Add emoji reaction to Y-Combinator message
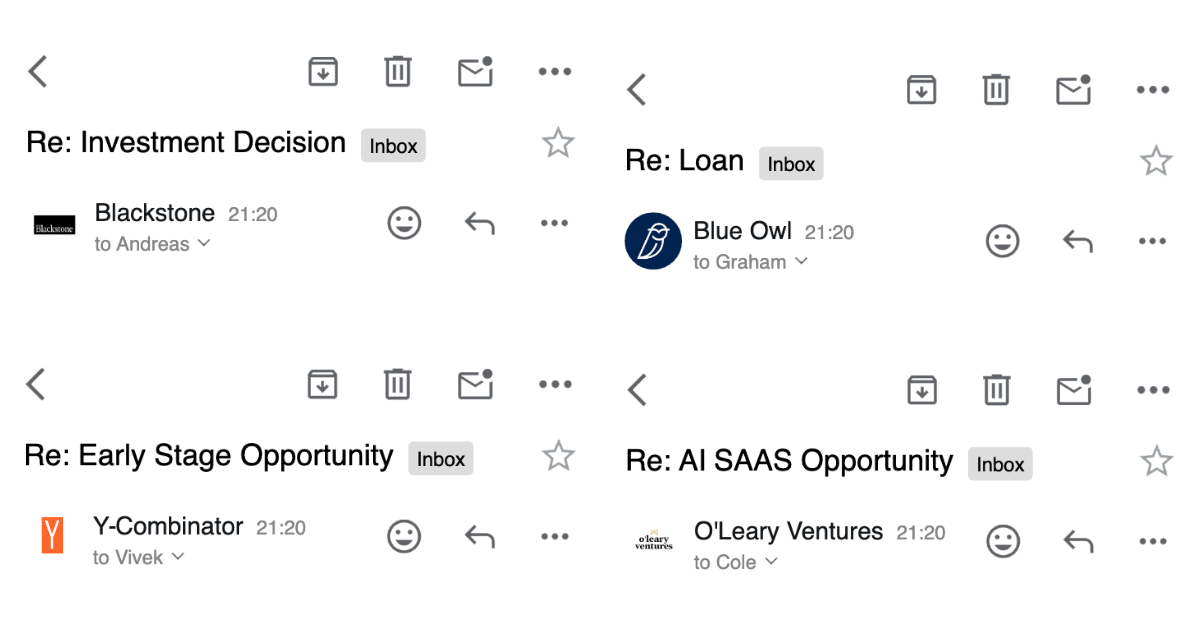Image resolution: width=1200 pixels, height=630 pixels. point(404,537)
